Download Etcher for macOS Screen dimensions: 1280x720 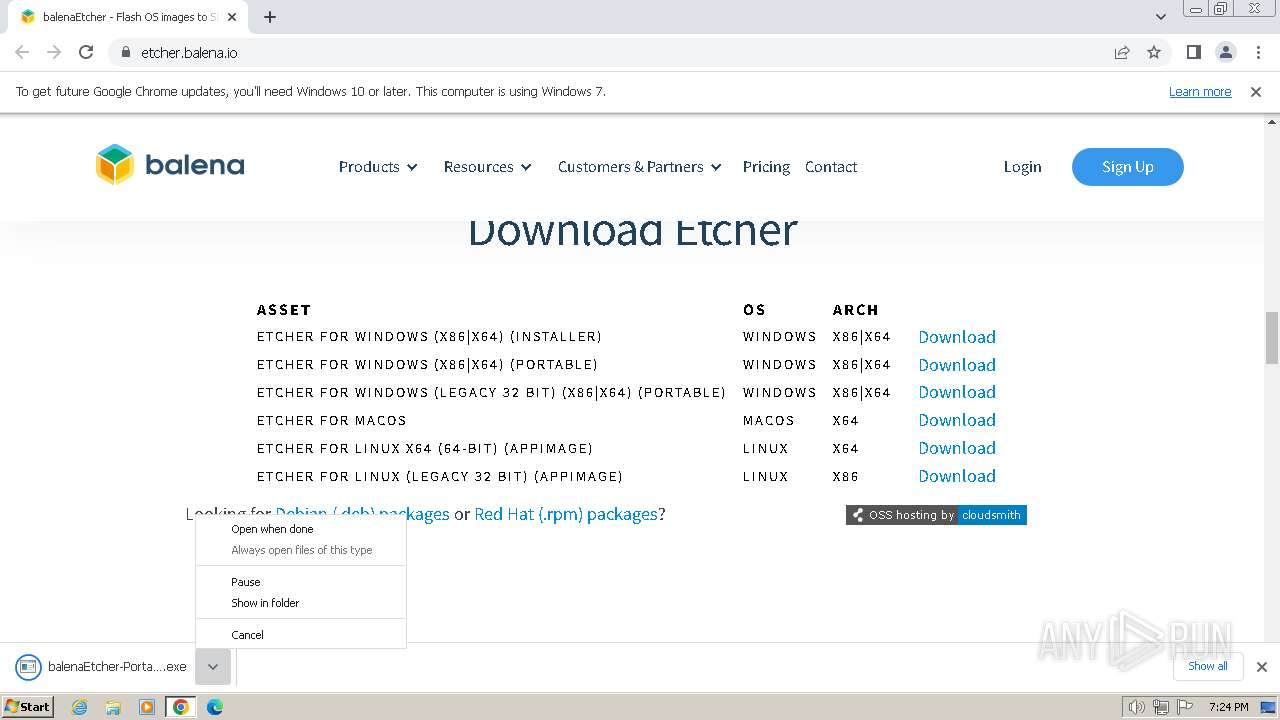click(957, 420)
